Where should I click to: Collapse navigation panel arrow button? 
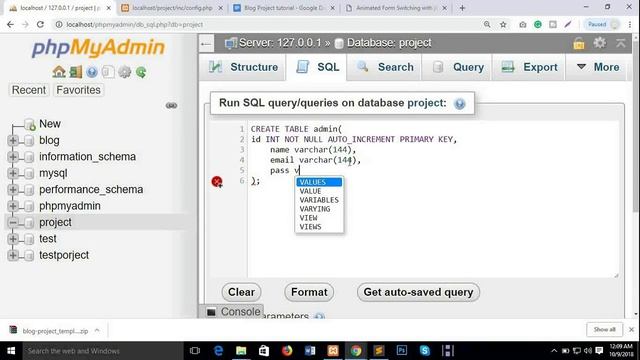point(206,43)
